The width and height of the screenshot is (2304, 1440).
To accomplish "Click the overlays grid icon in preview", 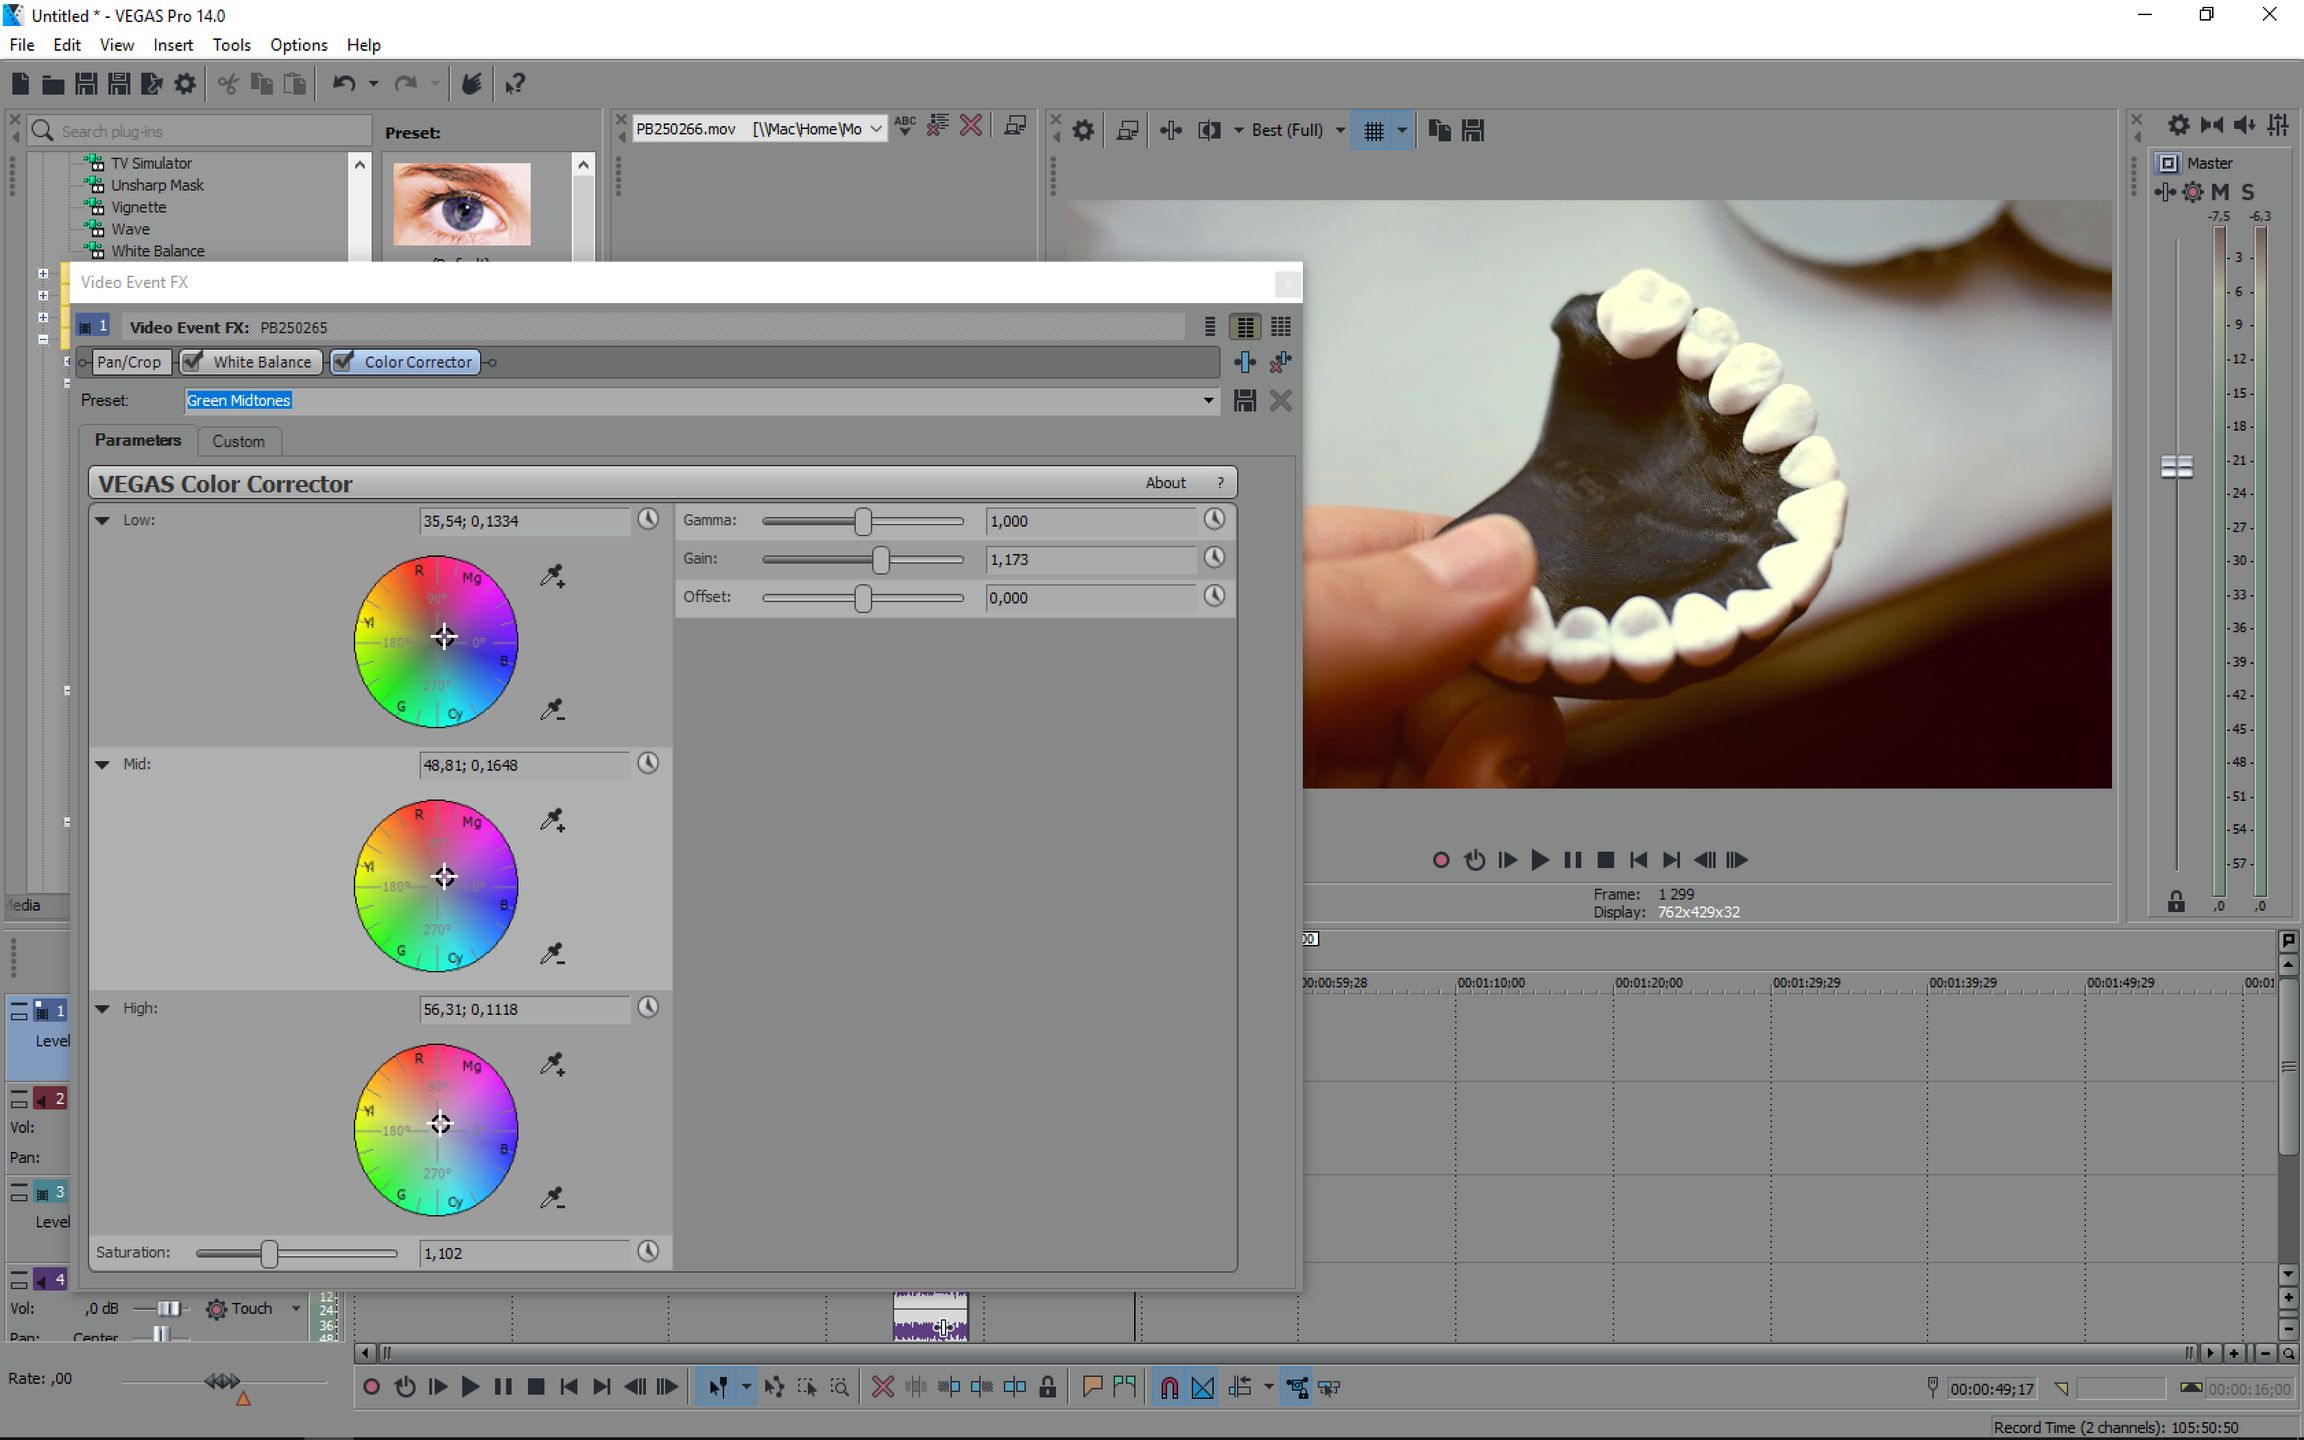I will click(x=1373, y=130).
